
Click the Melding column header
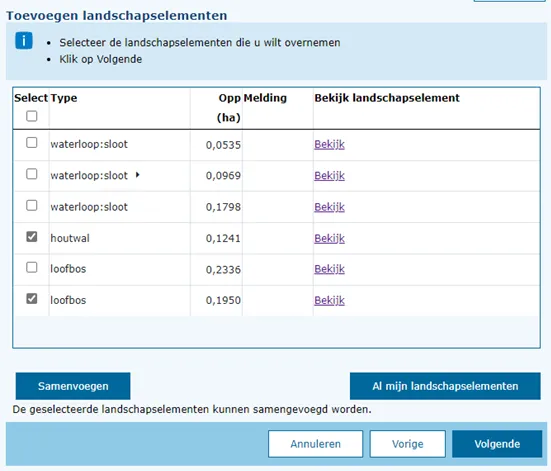[265, 98]
